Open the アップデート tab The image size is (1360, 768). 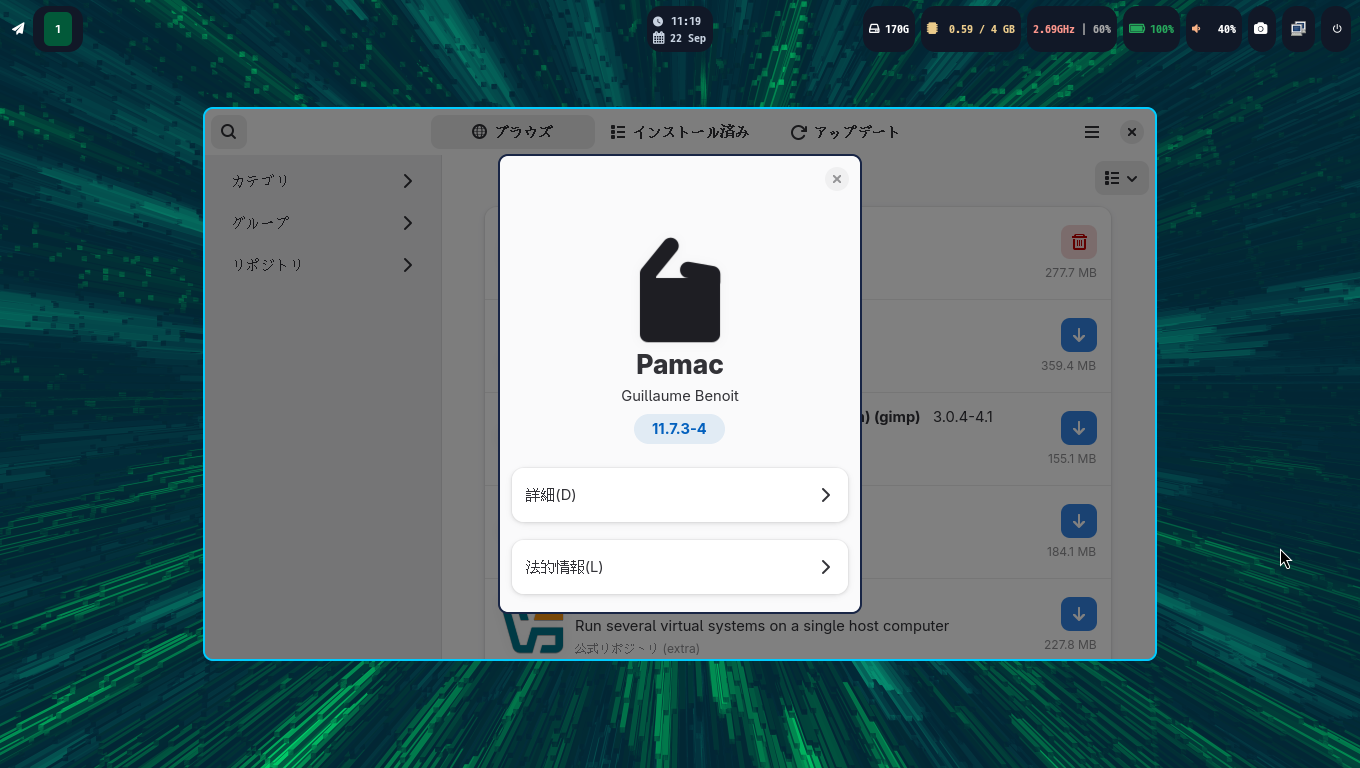(x=845, y=132)
